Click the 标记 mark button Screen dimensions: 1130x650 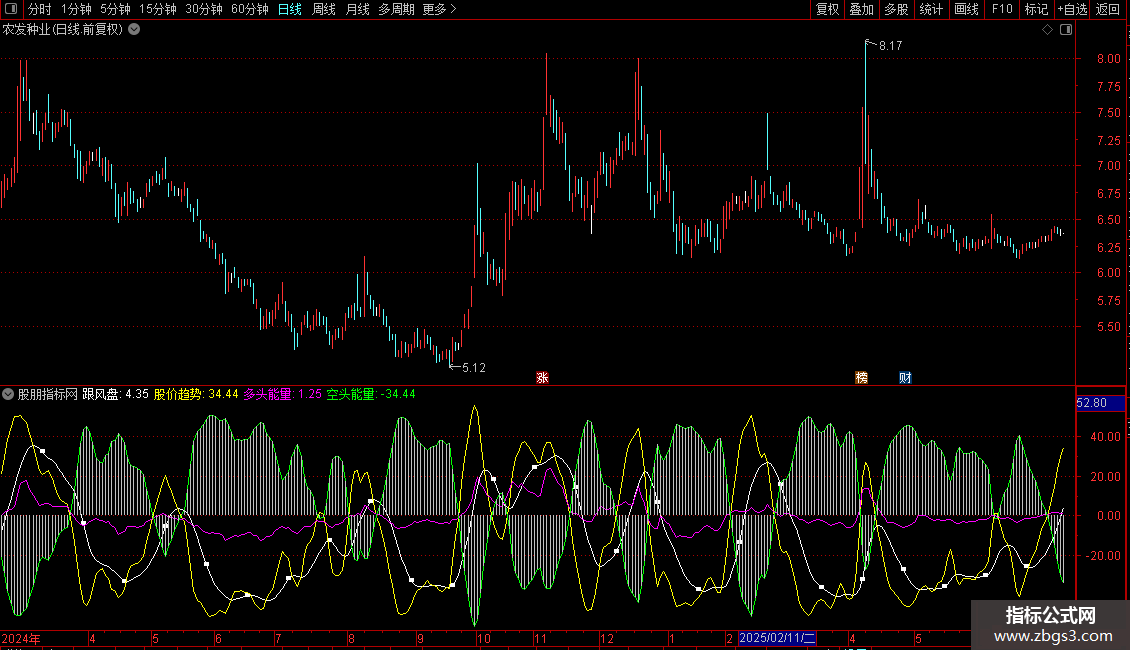1036,9
